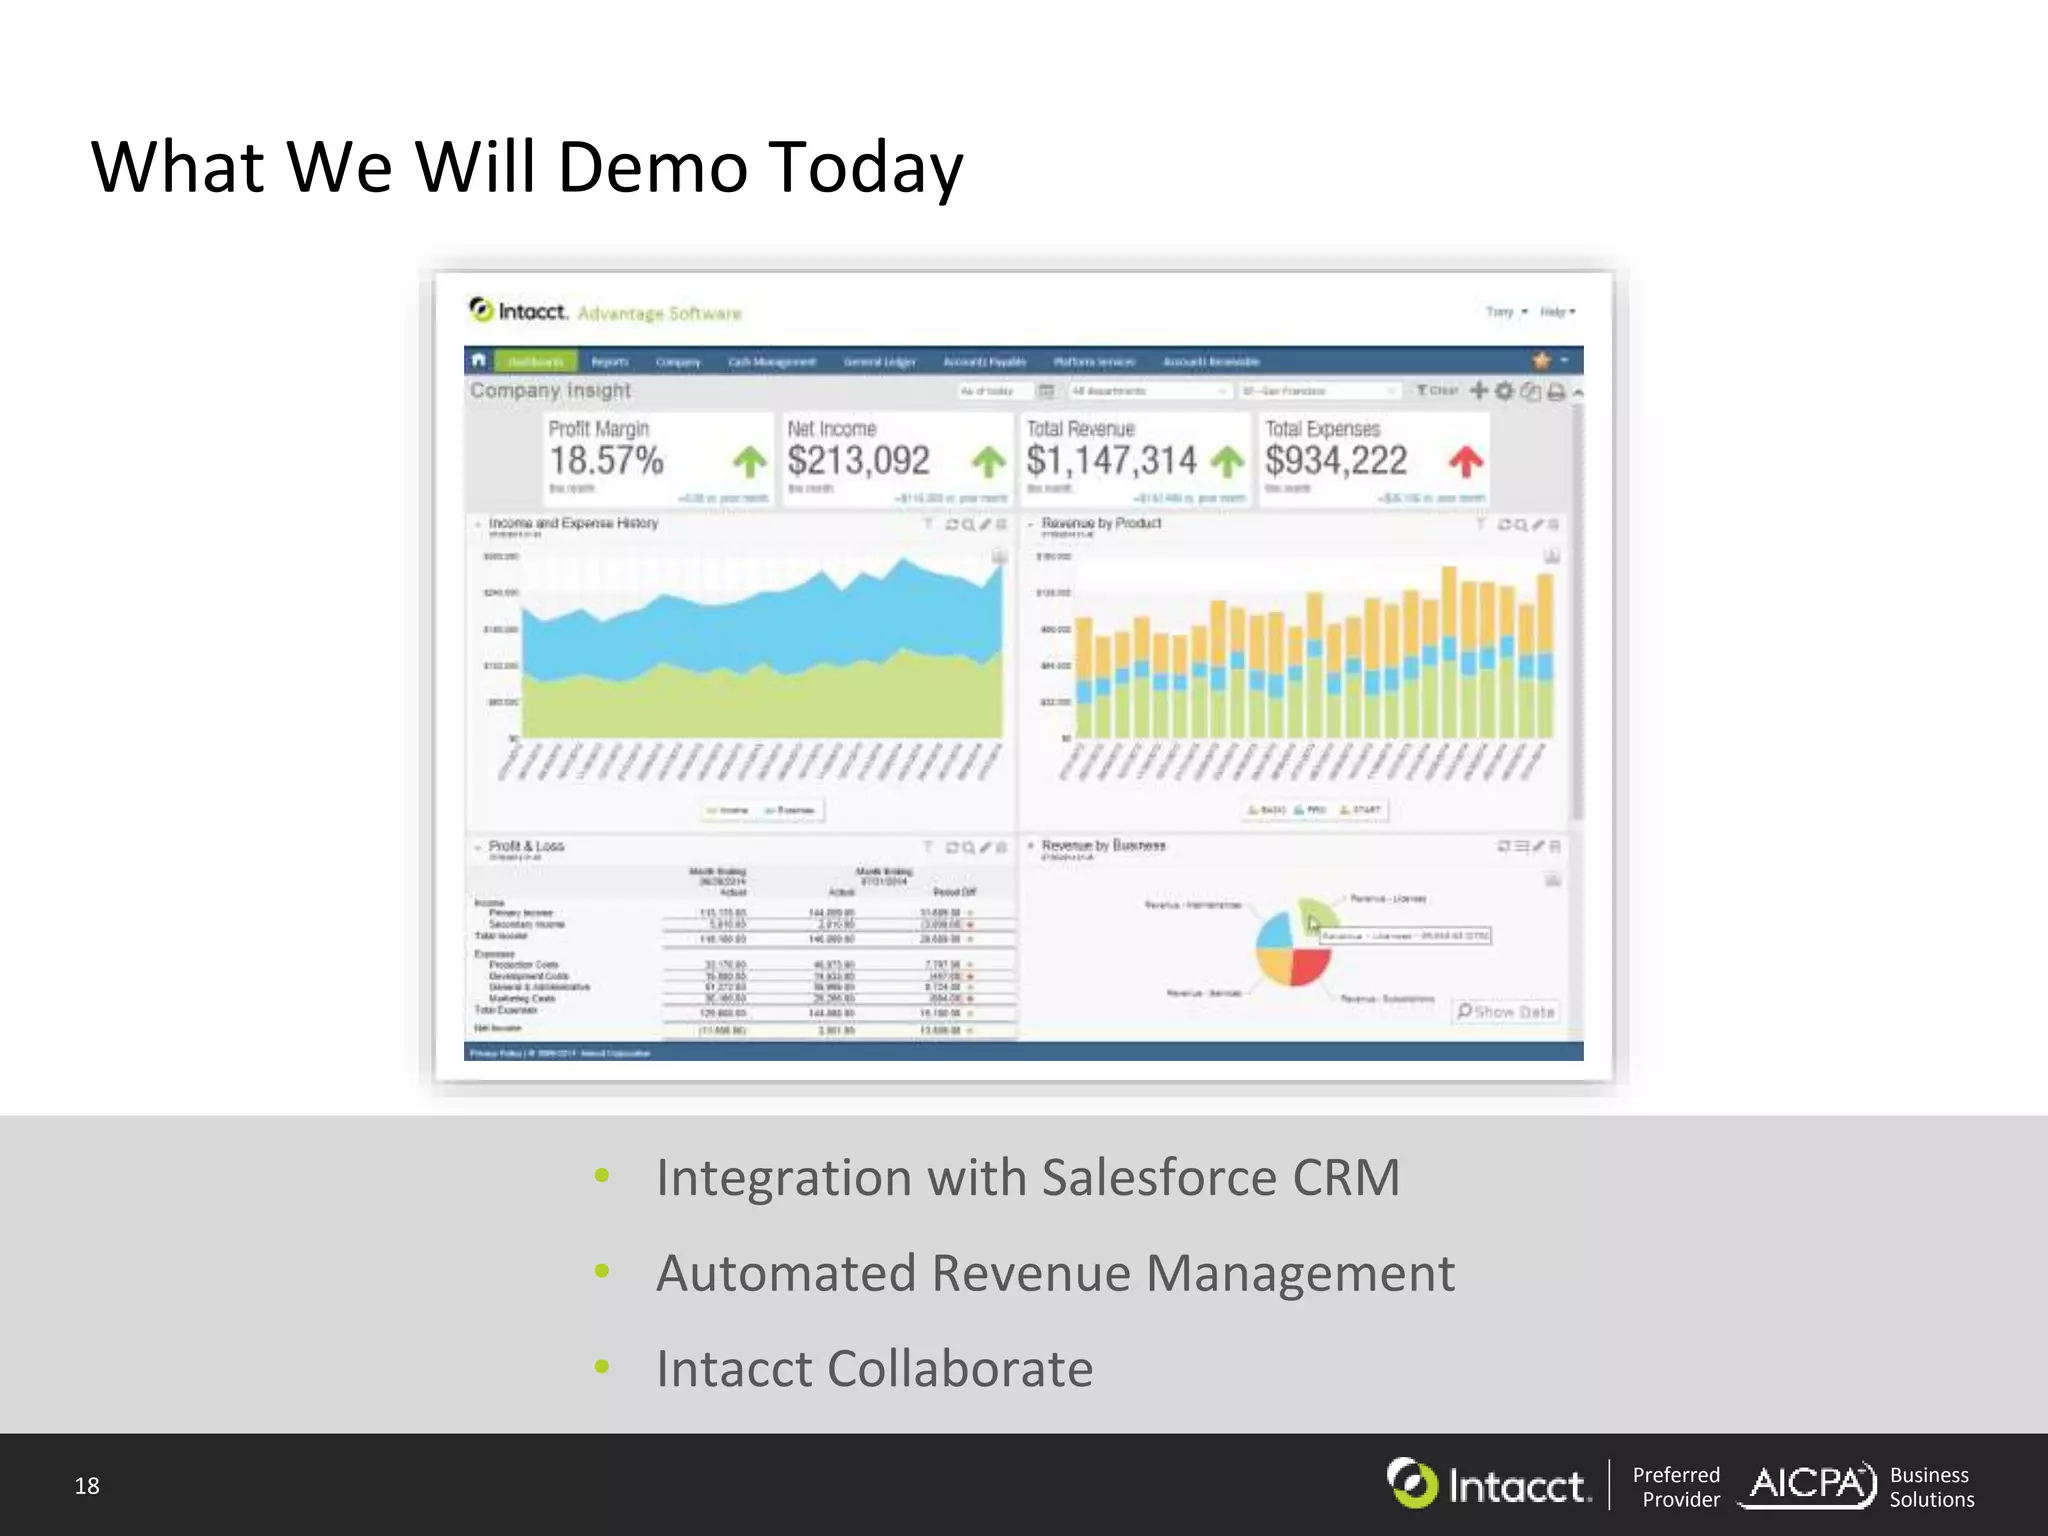This screenshot has width=2048, height=1536.
Task: Click the Clear filter button
Action: click(1437, 391)
